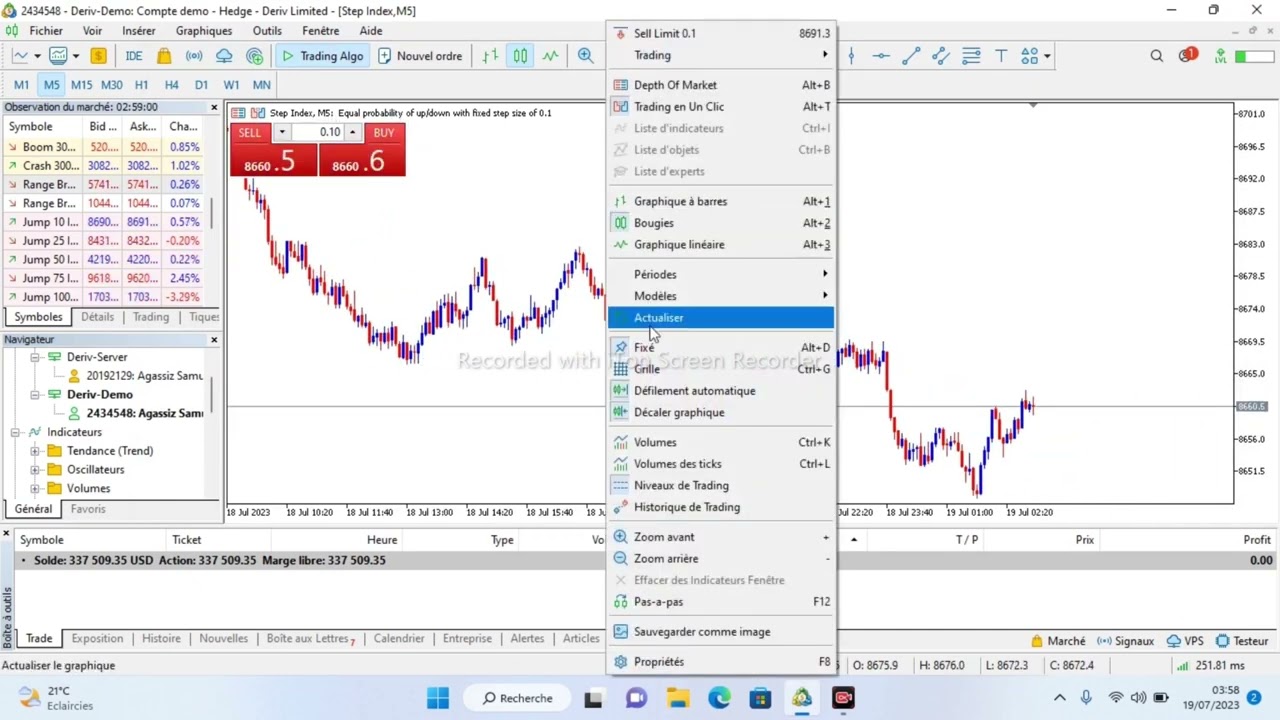
Task: Open Microsoft Edge from the taskbar
Action: pyautogui.click(x=719, y=698)
